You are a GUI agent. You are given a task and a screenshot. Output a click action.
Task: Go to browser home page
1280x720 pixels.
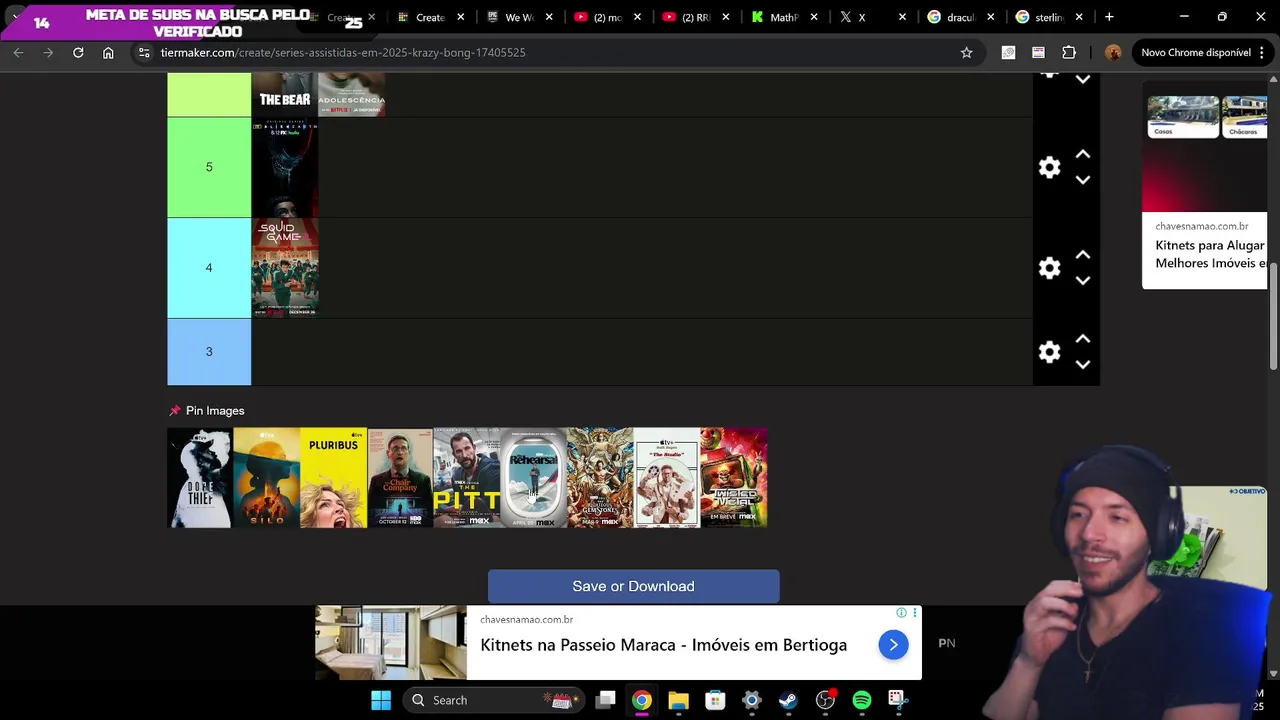pos(108,52)
